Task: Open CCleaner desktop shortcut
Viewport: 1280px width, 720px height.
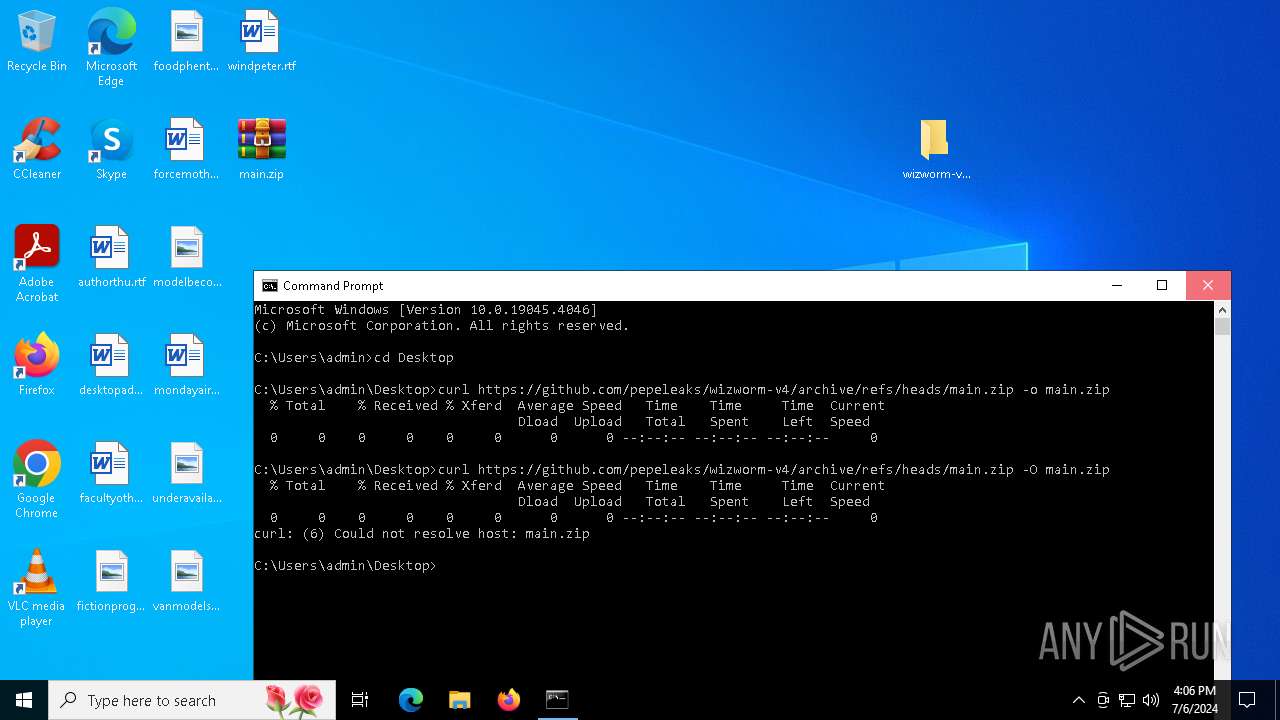Action: 37,149
